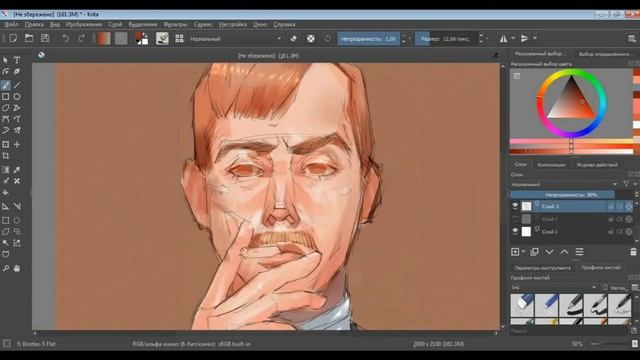The height and width of the screenshot is (360, 640).
Task: Adjust brush size with the spinner arrows
Action: 481,39
